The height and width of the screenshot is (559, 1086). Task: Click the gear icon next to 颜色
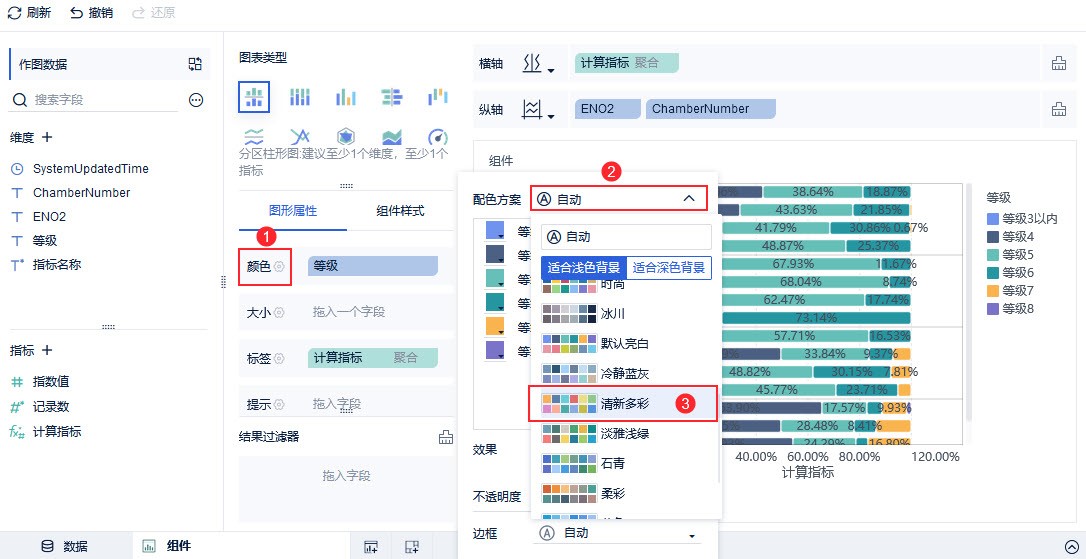click(x=279, y=267)
